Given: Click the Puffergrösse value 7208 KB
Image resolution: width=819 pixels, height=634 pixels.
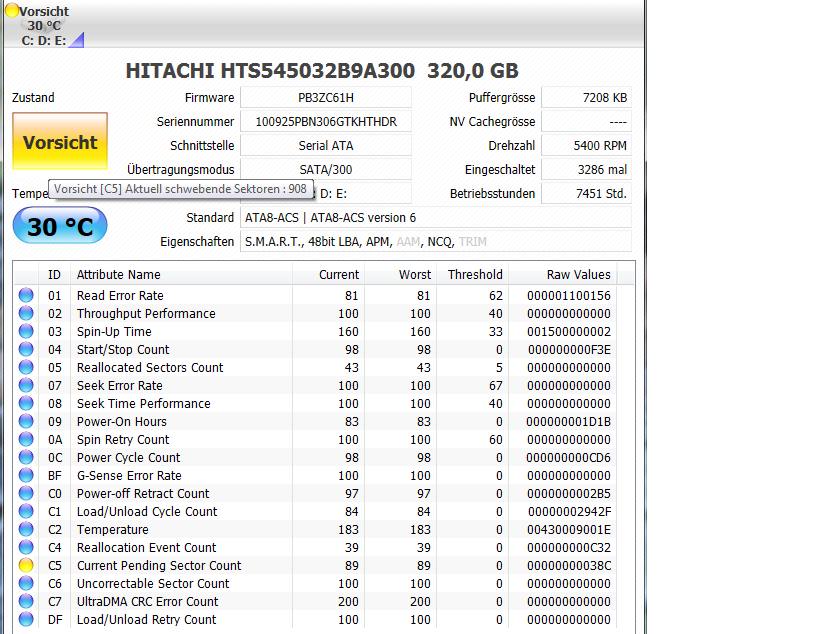Looking at the screenshot, I should tap(587, 98).
